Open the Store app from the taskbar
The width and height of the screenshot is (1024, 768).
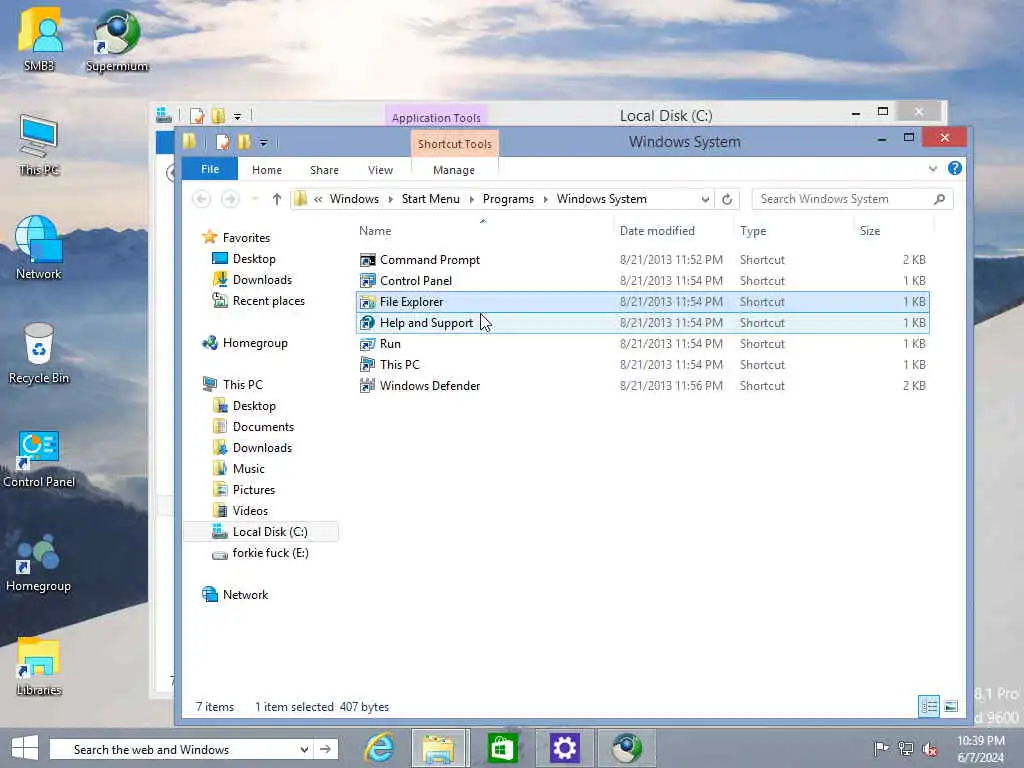click(502, 748)
